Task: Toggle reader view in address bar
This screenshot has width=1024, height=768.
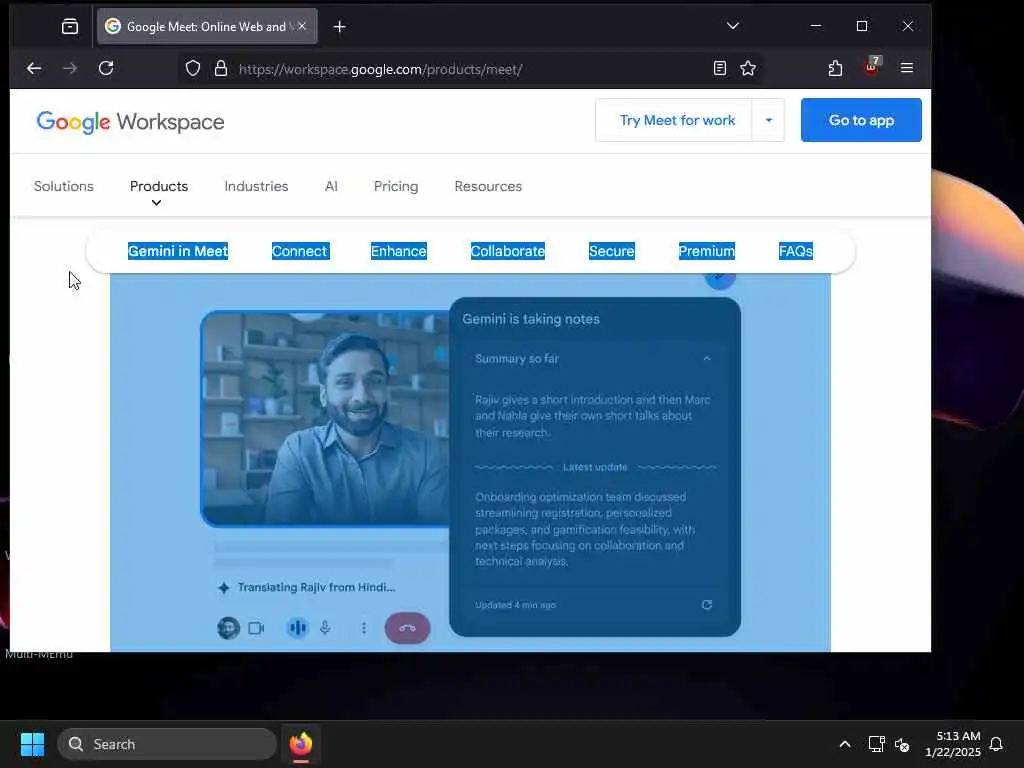Action: coord(720,69)
